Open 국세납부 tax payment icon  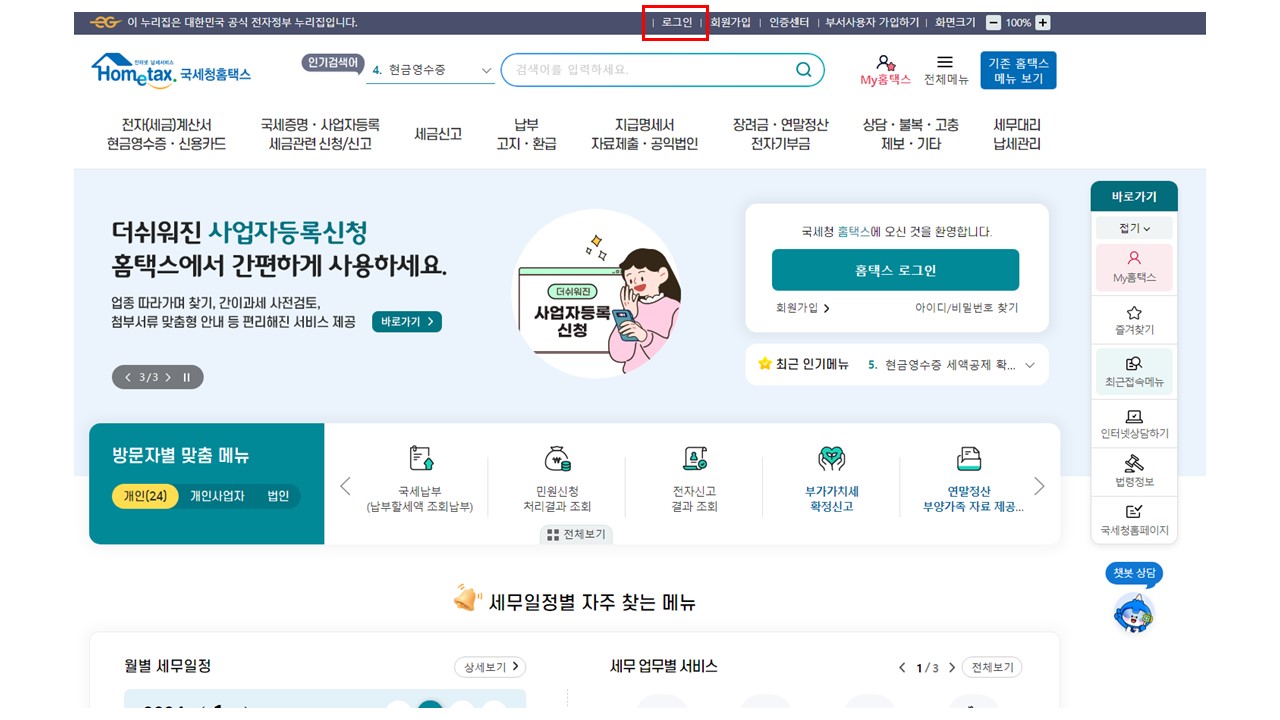click(x=421, y=478)
